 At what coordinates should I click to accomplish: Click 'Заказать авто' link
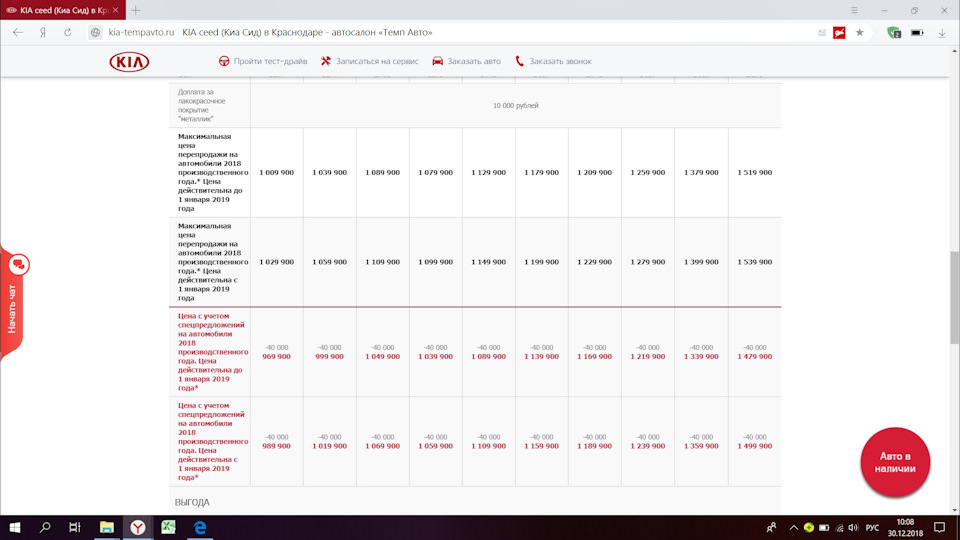474,61
